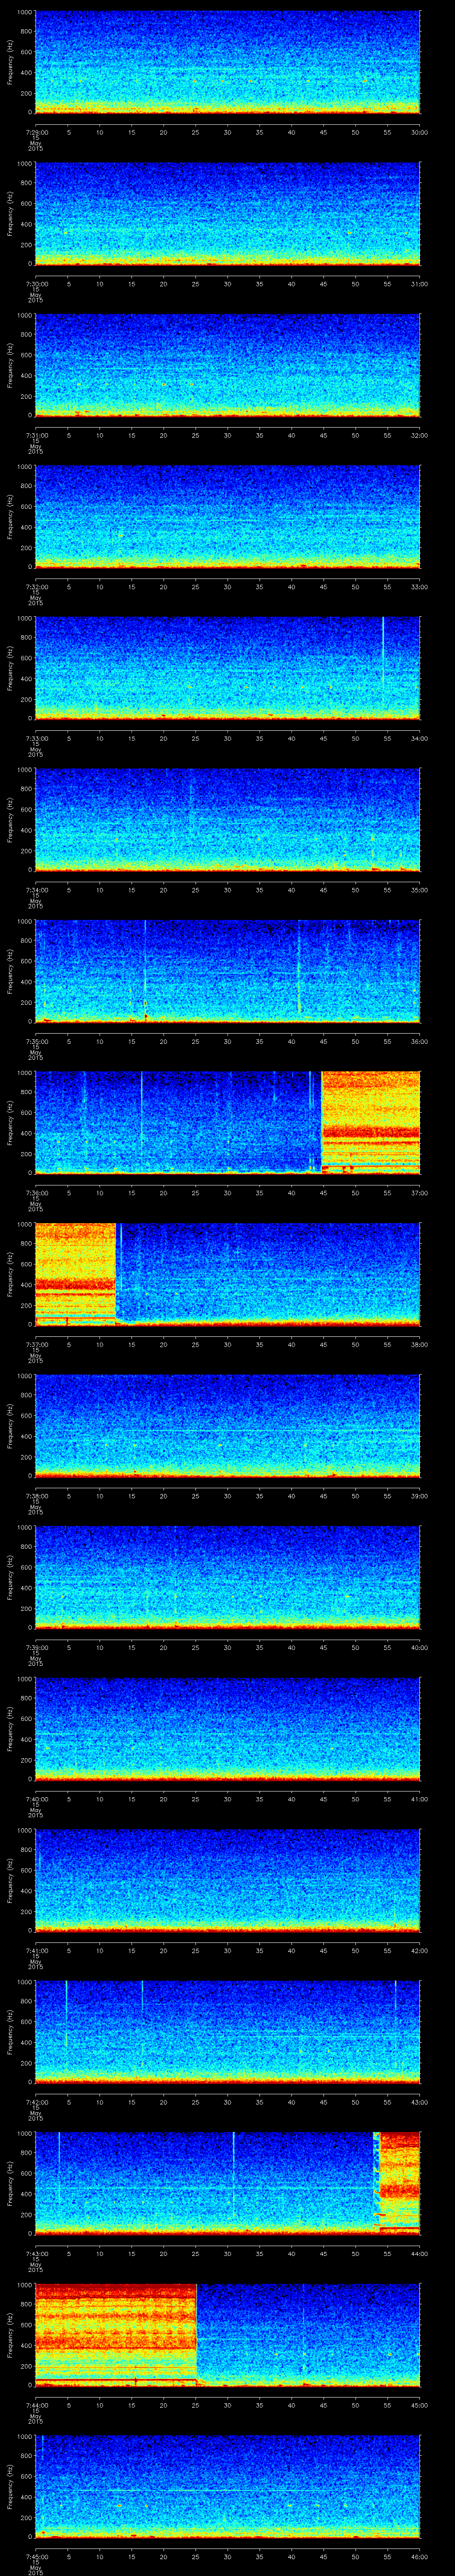Click the Frequency (Hz) axis label of the 7:44:00 plot

coord(10,2334)
